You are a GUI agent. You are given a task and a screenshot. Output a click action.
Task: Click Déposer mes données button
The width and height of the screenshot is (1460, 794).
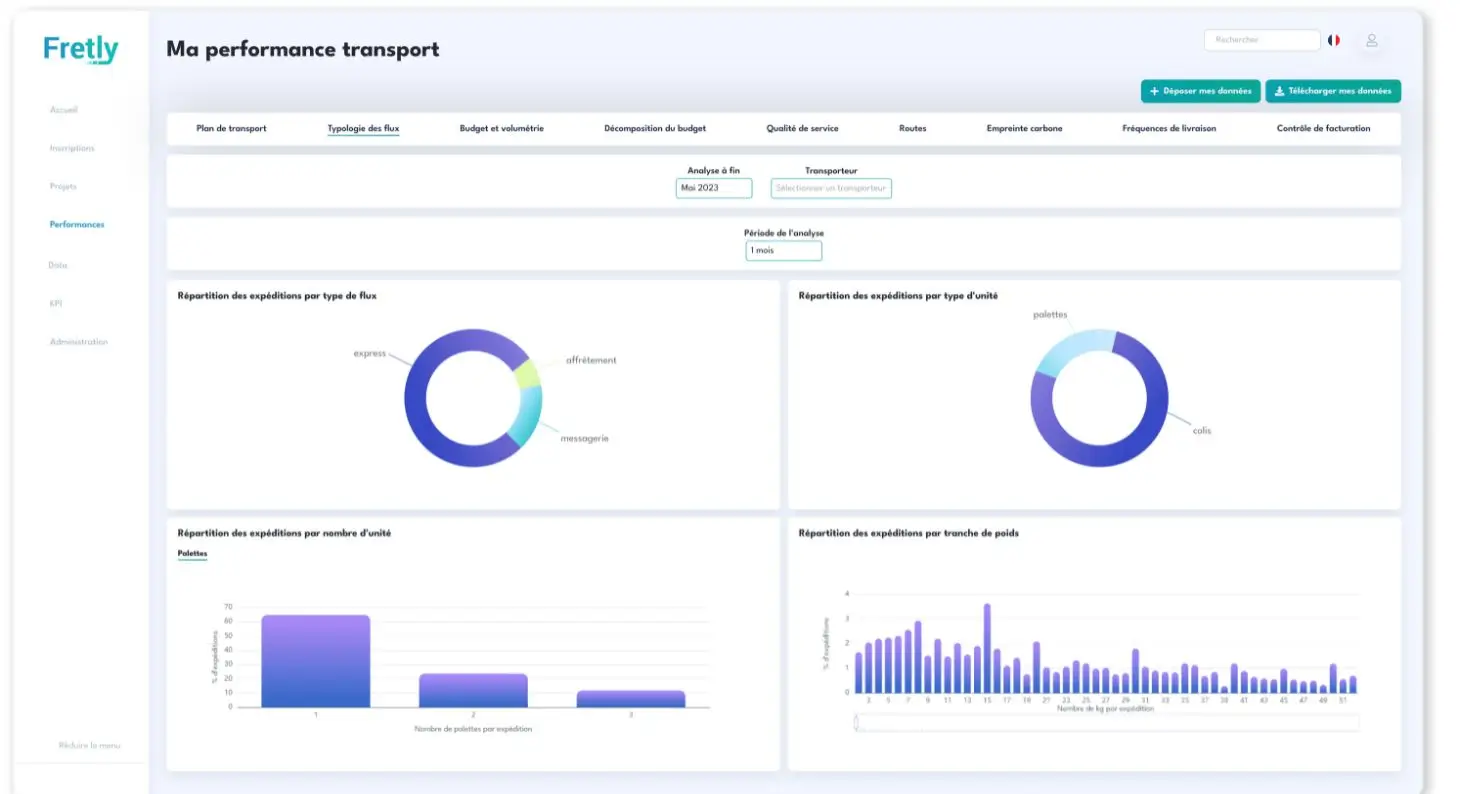[x=1199, y=91]
